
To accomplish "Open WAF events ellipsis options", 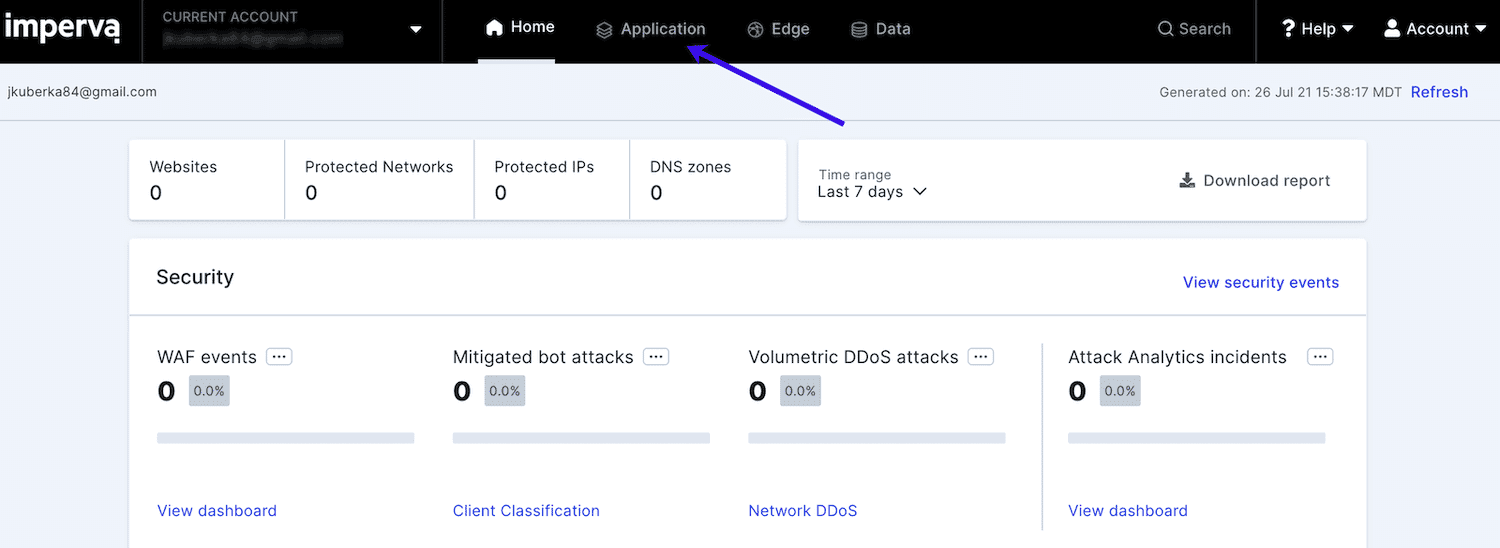I will point(279,357).
